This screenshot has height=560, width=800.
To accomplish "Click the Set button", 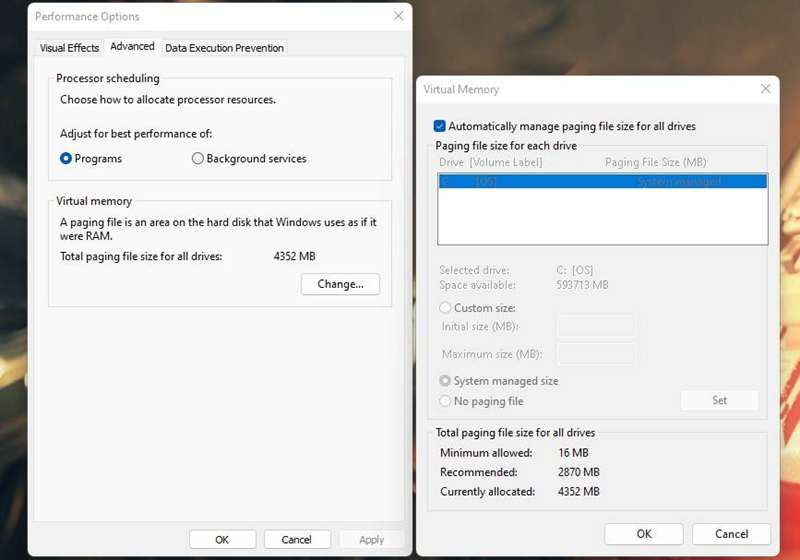I will (719, 400).
